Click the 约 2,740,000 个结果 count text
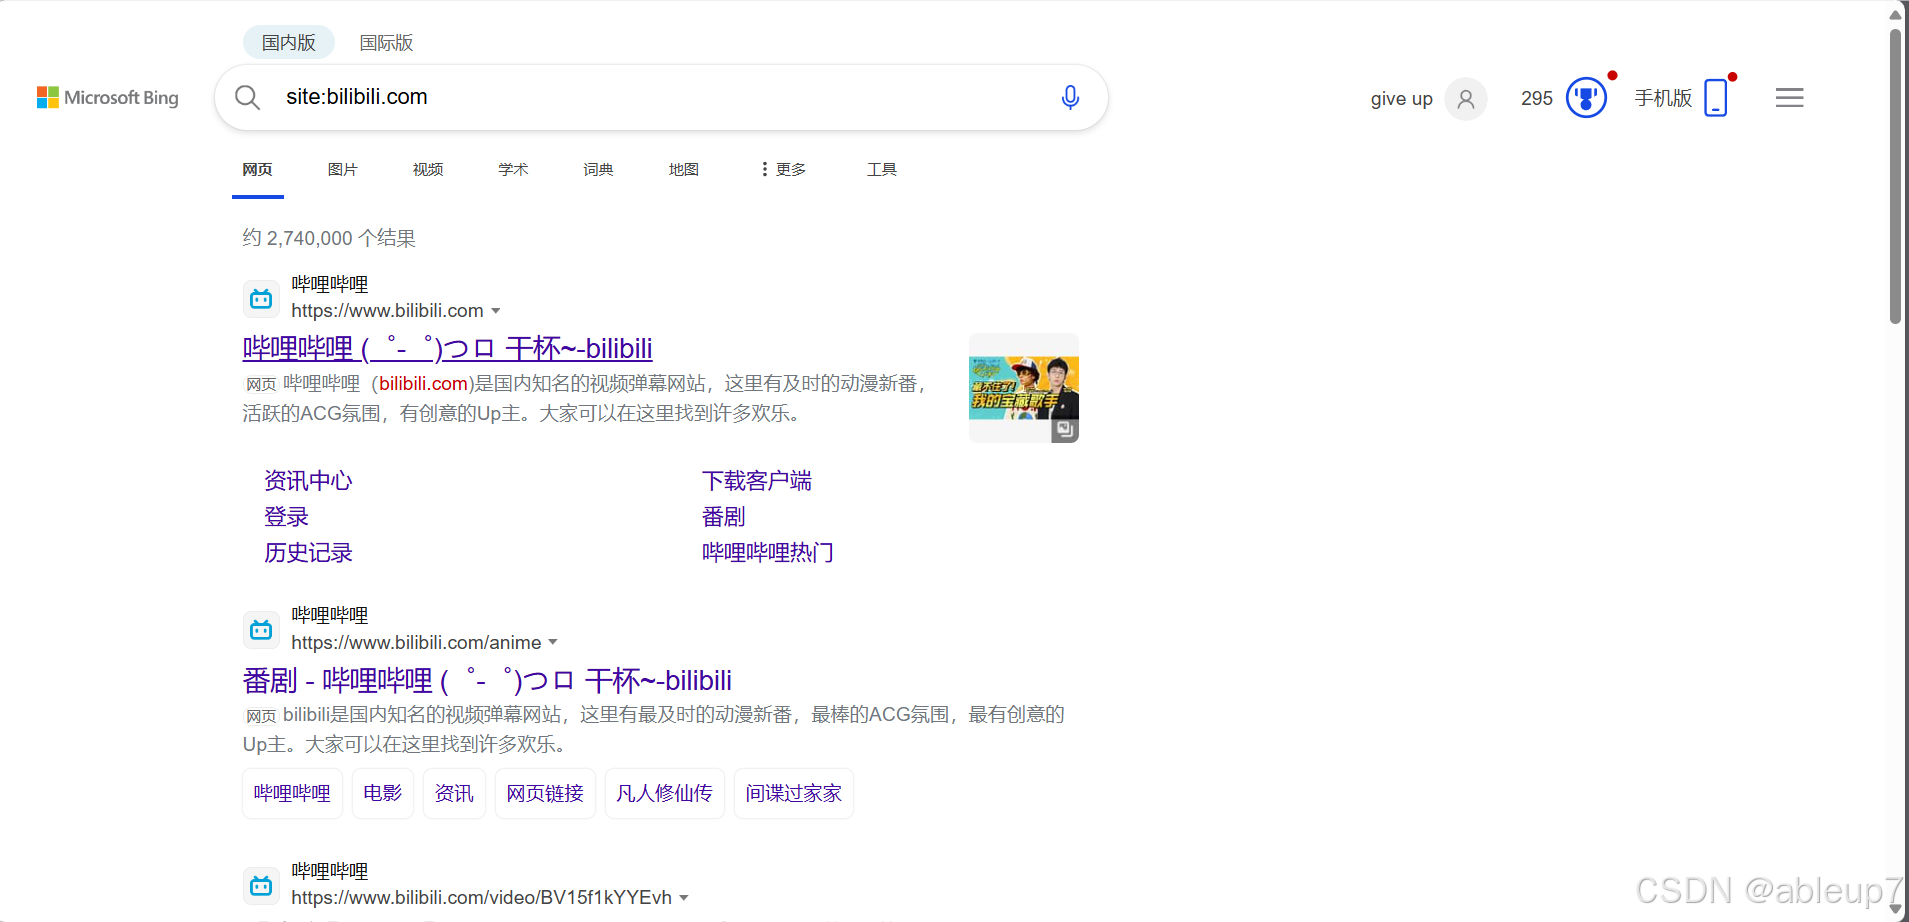Viewport: 1909px width, 922px height. point(329,238)
